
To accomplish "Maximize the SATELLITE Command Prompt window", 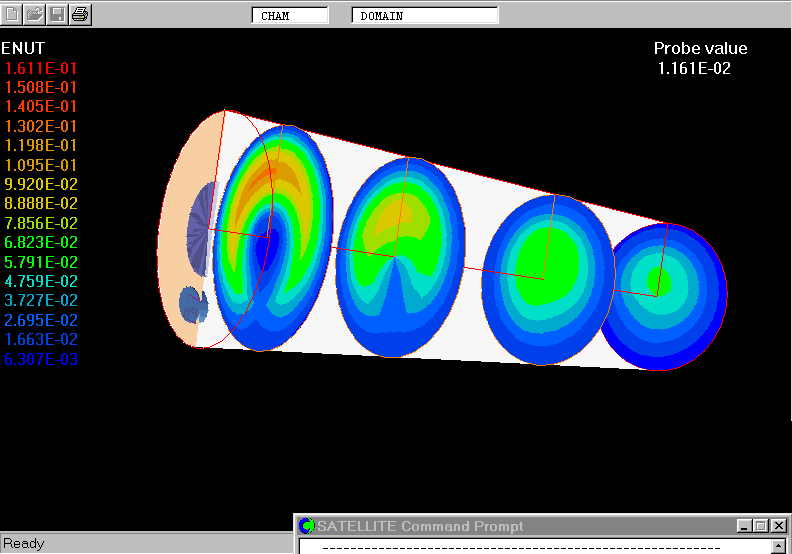I will click(x=760, y=526).
